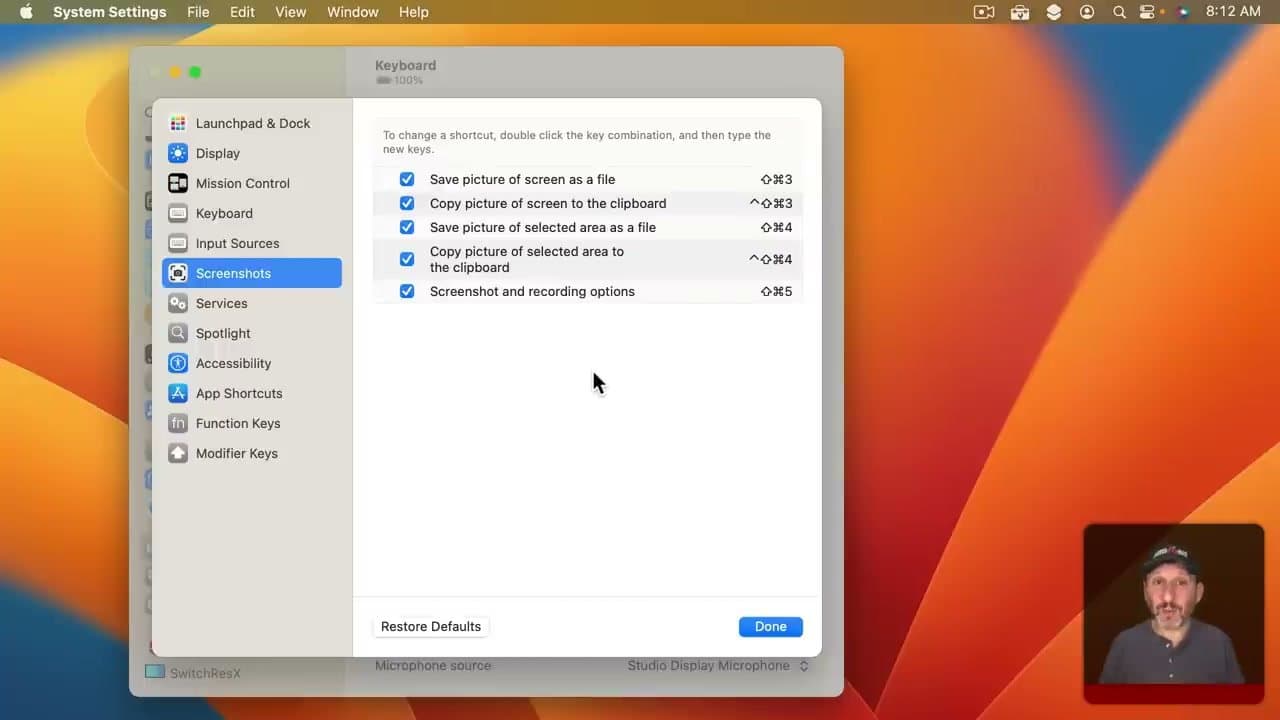Click the App Shortcuts icon
Image resolution: width=1280 pixels, height=720 pixels.
point(178,393)
